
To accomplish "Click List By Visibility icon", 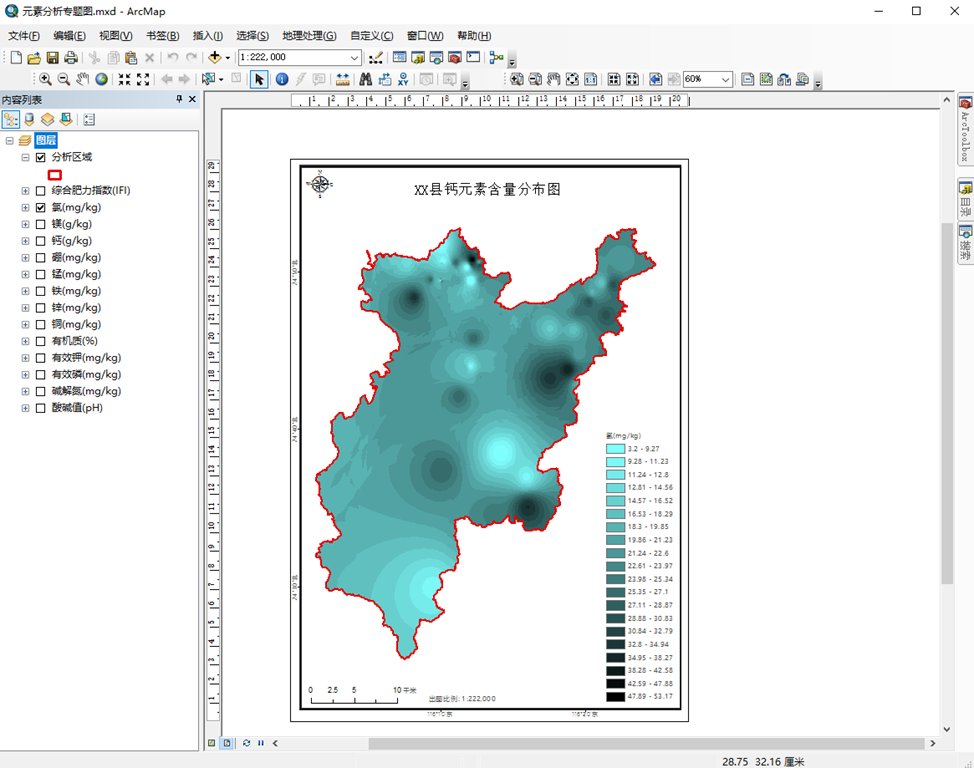I will coord(48,119).
